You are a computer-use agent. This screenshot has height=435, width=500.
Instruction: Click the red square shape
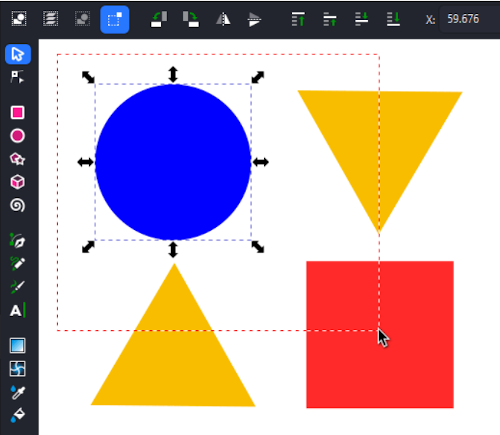(380, 334)
